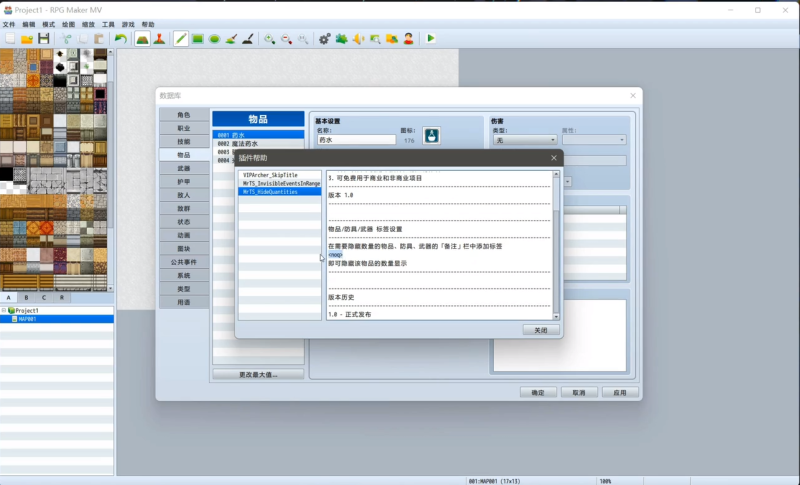Save project with the floppy disk icon
The height and width of the screenshot is (485, 800).
coord(44,39)
